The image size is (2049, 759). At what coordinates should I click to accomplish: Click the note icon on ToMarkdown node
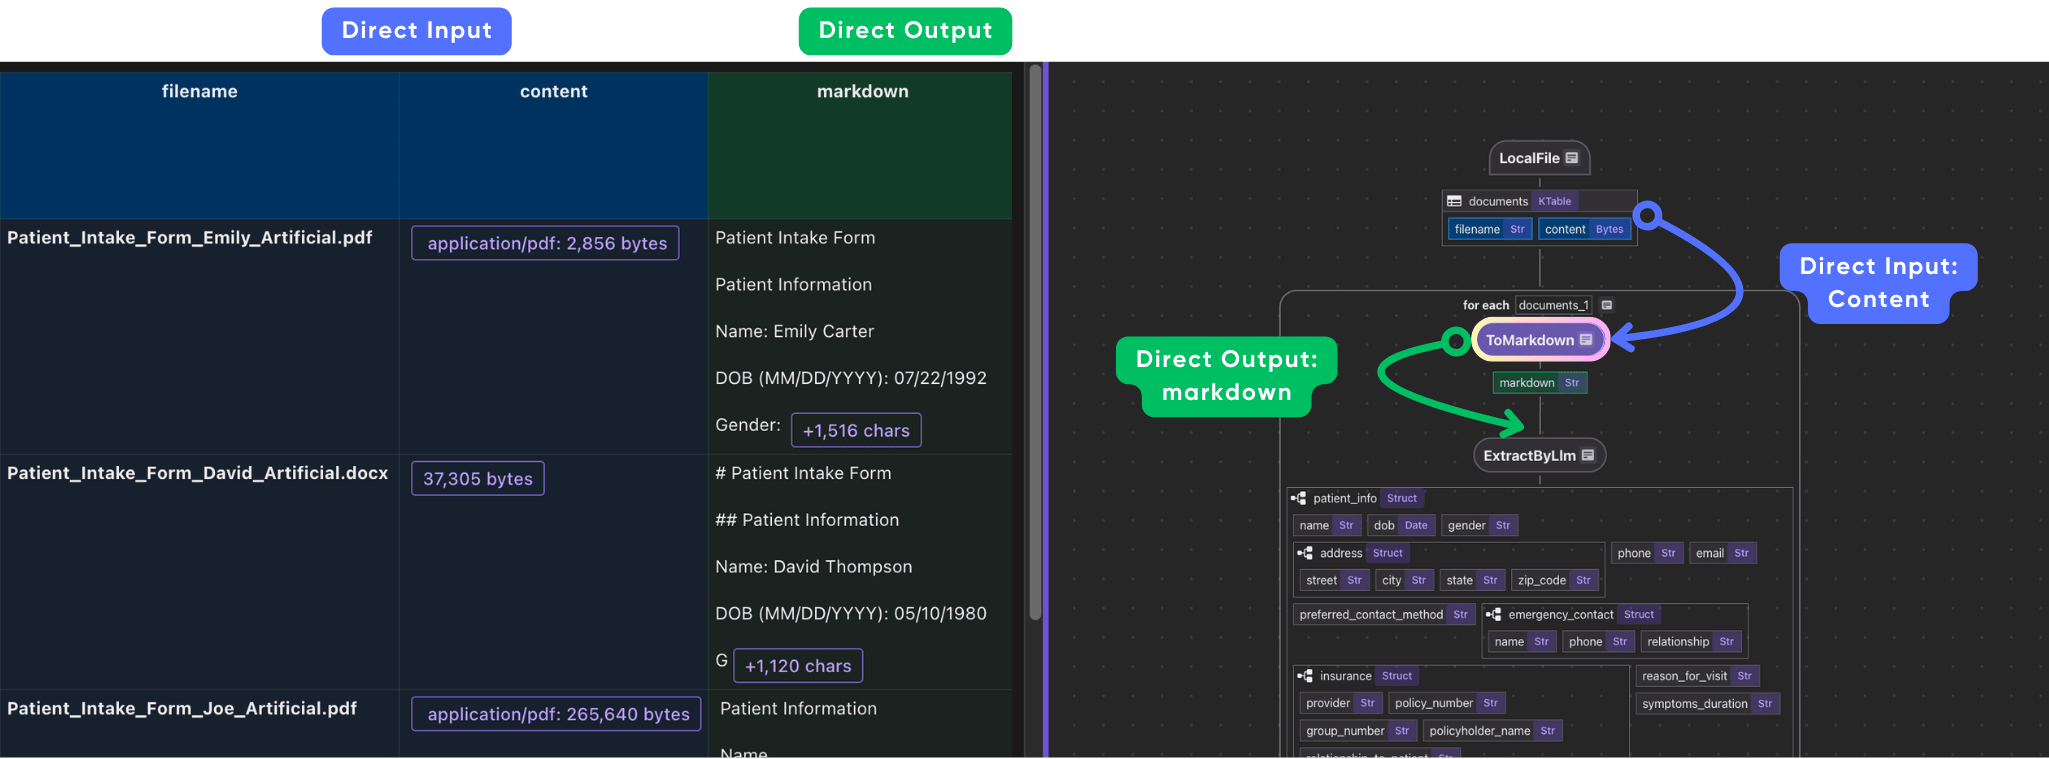(x=1586, y=340)
